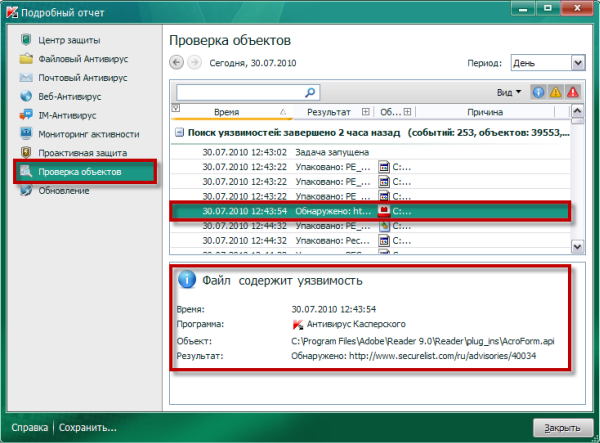Click the Справка link
The image size is (600, 443).
pyautogui.click(x=29, y=427)
